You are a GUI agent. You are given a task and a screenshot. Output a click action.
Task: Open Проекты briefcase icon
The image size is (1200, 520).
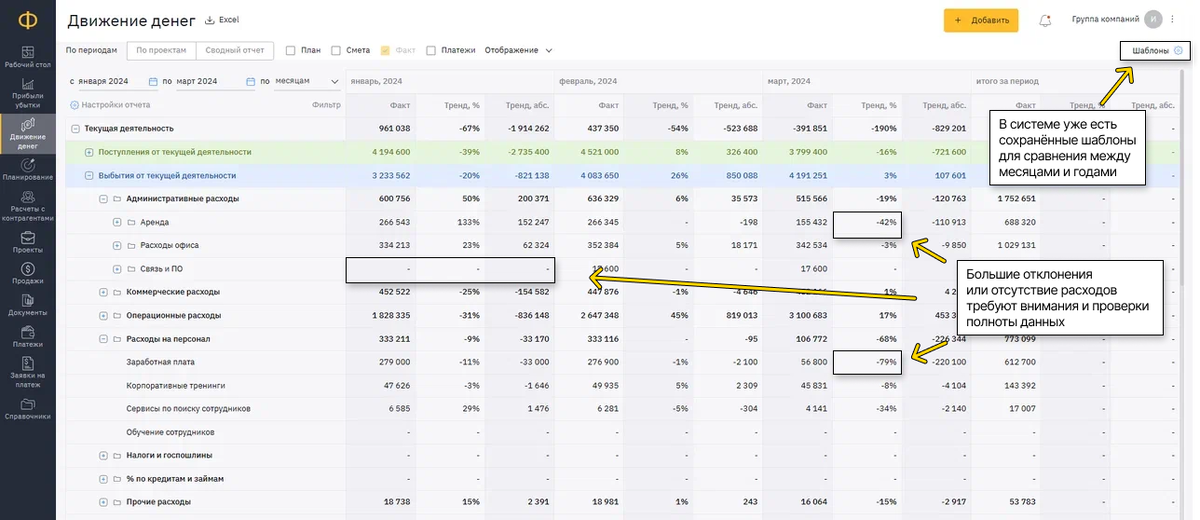pyautogui.click(x=27, y=238)
